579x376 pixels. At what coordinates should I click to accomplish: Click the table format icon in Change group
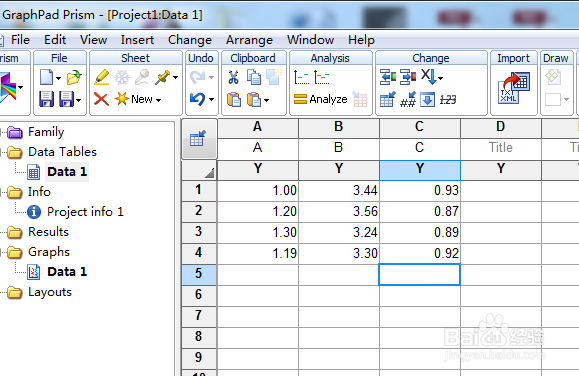(x=388, y=99)
